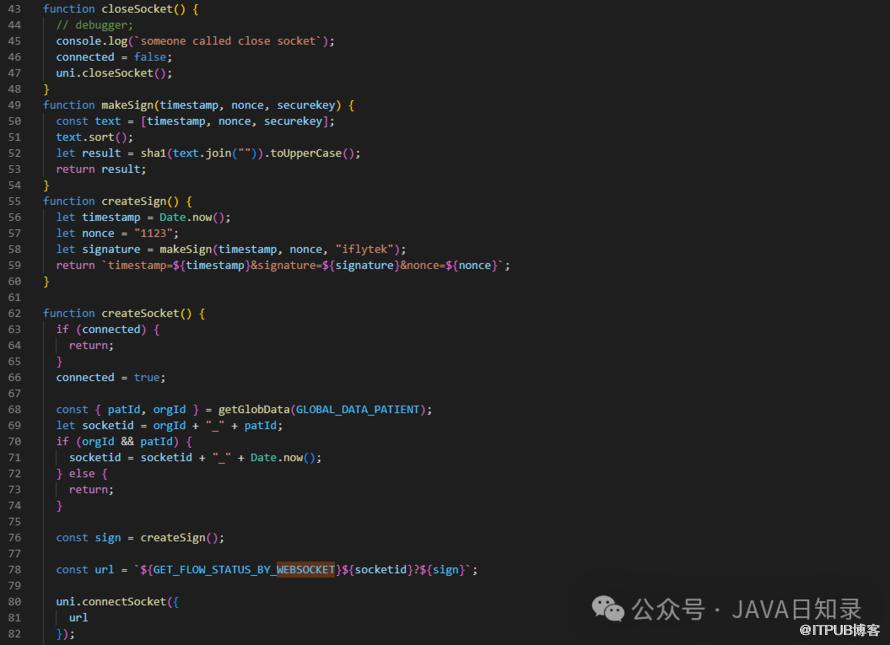The height and width of the screenshot is (645, 890).
Task: Click the connected = true statement
Action: pos(111,378)
